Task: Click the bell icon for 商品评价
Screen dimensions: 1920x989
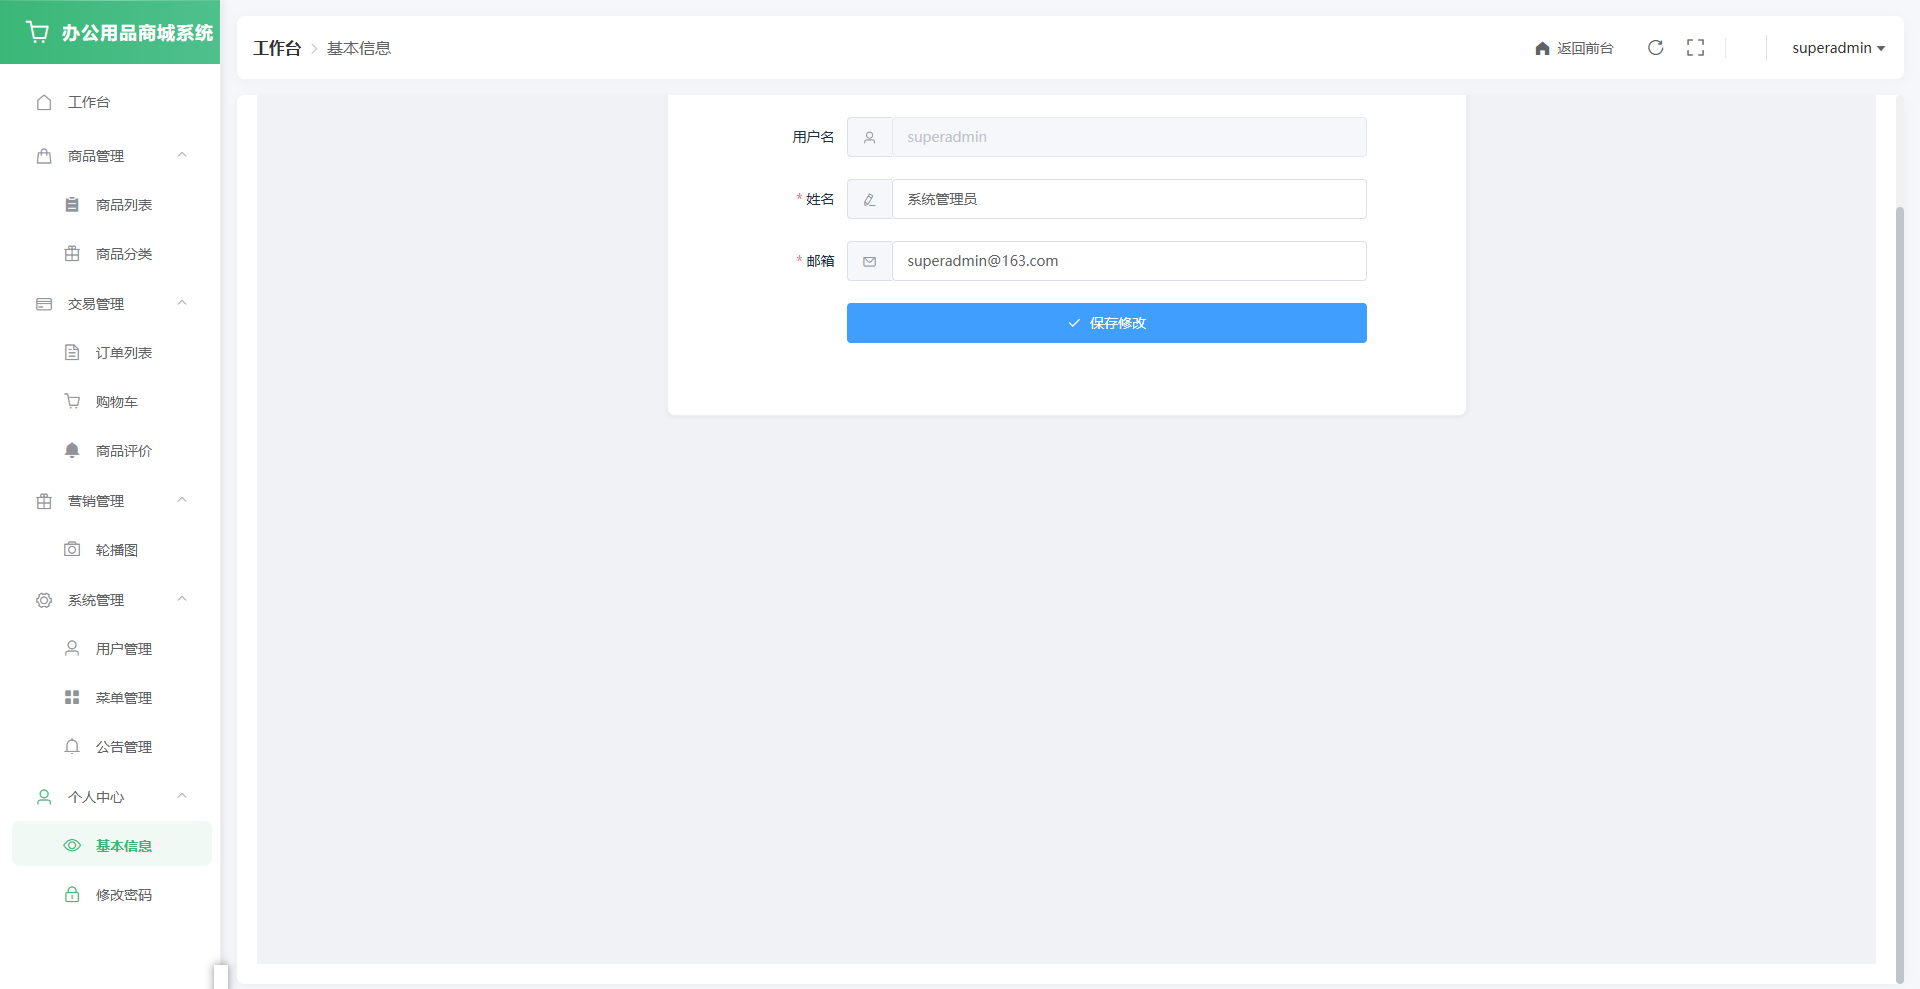Action: 72,451
